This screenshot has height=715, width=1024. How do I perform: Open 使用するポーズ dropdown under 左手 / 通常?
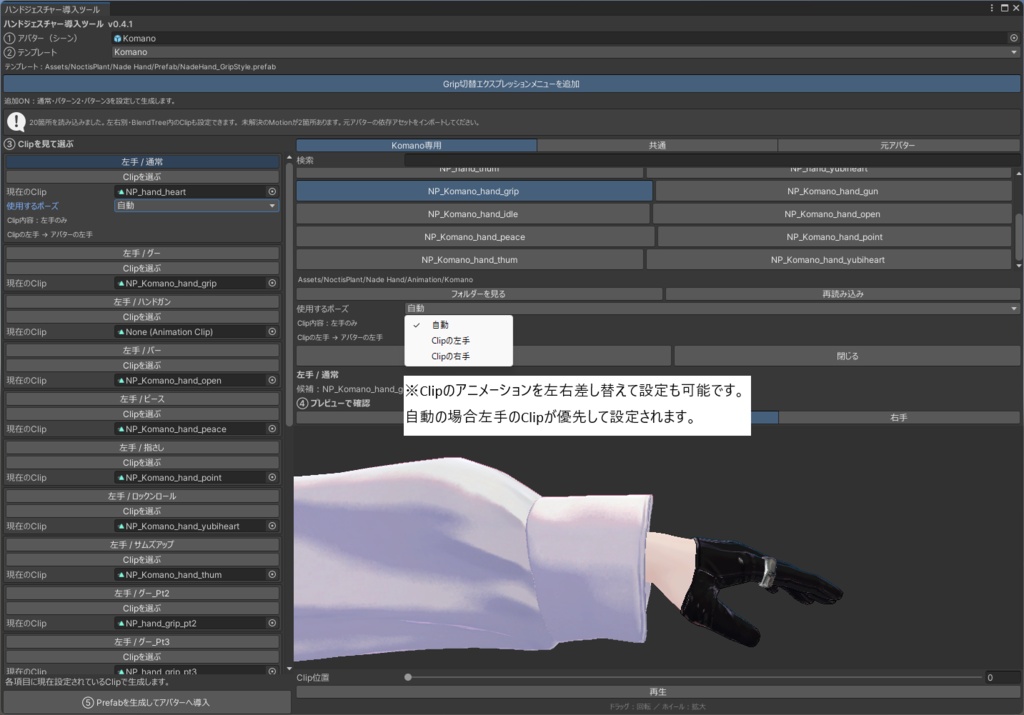click(x=197, y=206)
